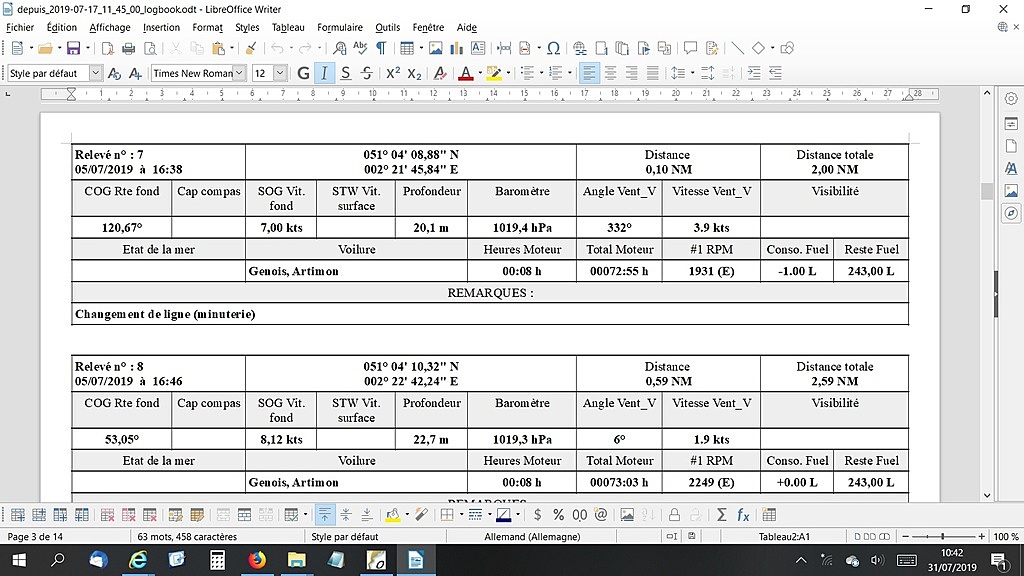The height and width of the screenshot is (576, 1024).
Task: Apply the Sum function in table toolbar
Action: point(722,515)
